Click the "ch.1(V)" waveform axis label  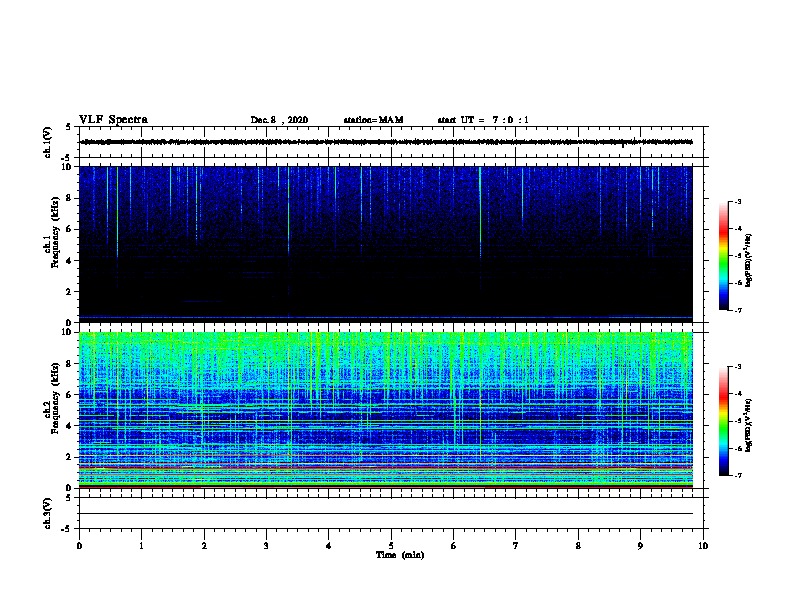coord(47,142)
